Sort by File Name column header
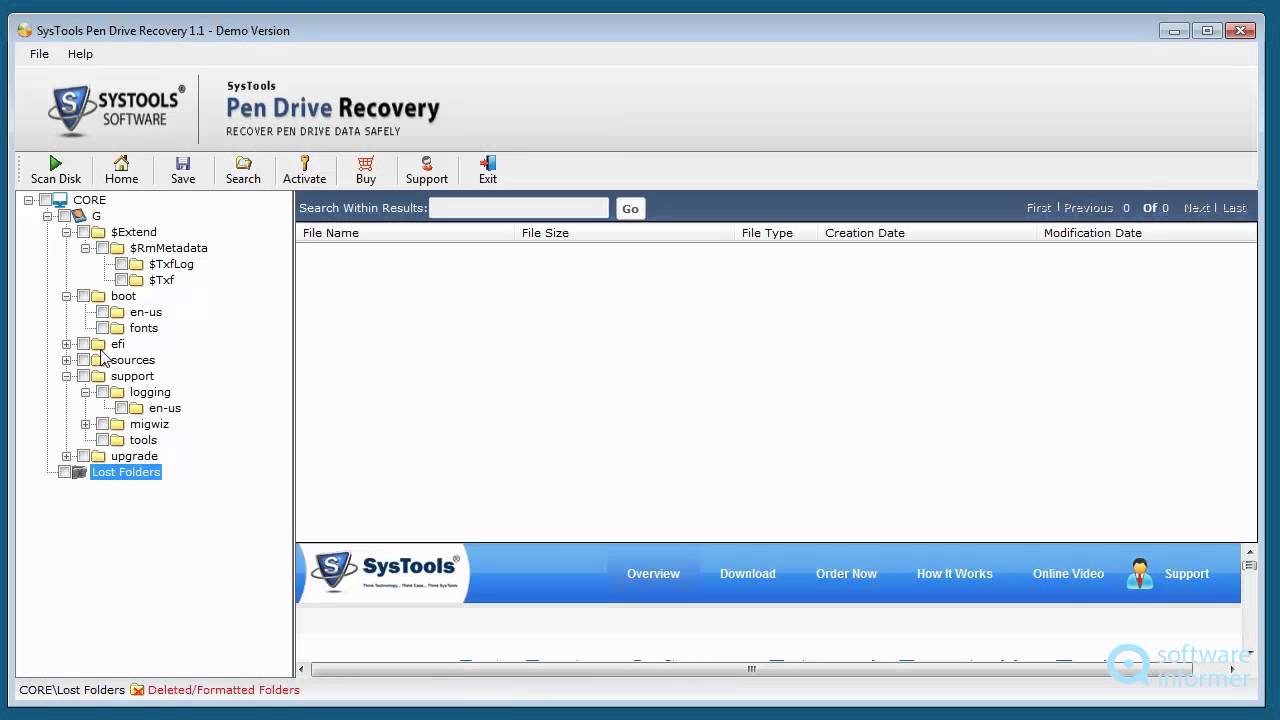Viewport: 1280px width, 720px height. tap(405, 233)
